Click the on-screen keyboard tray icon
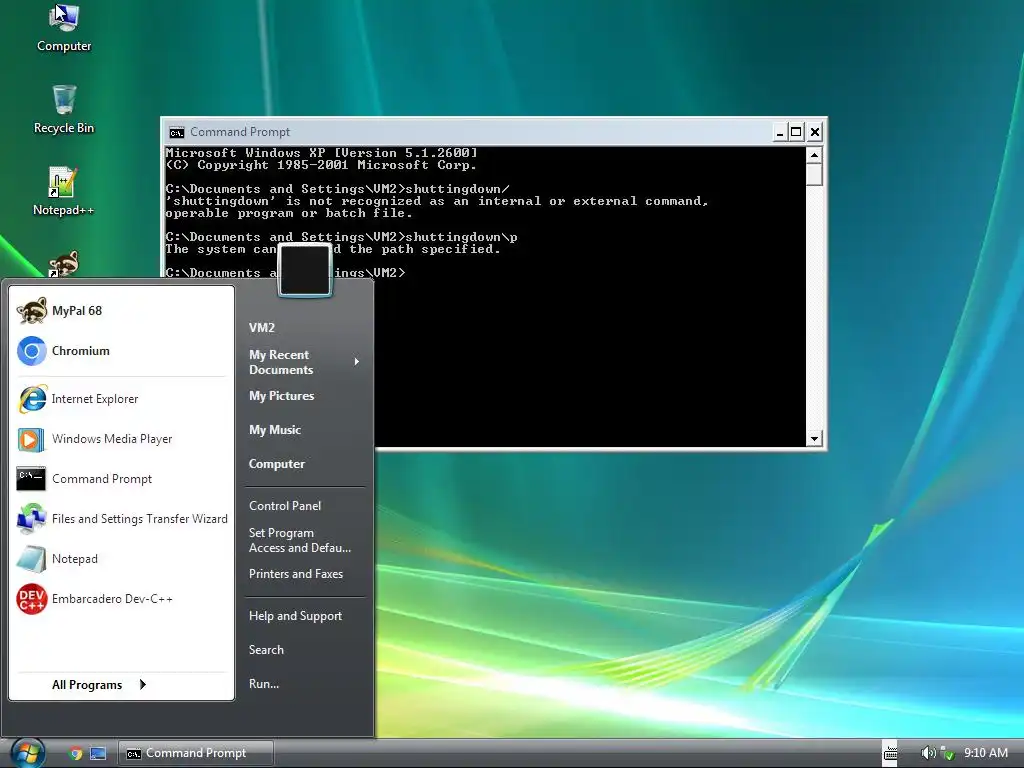 pyautogui.click(x=890, y=753)
